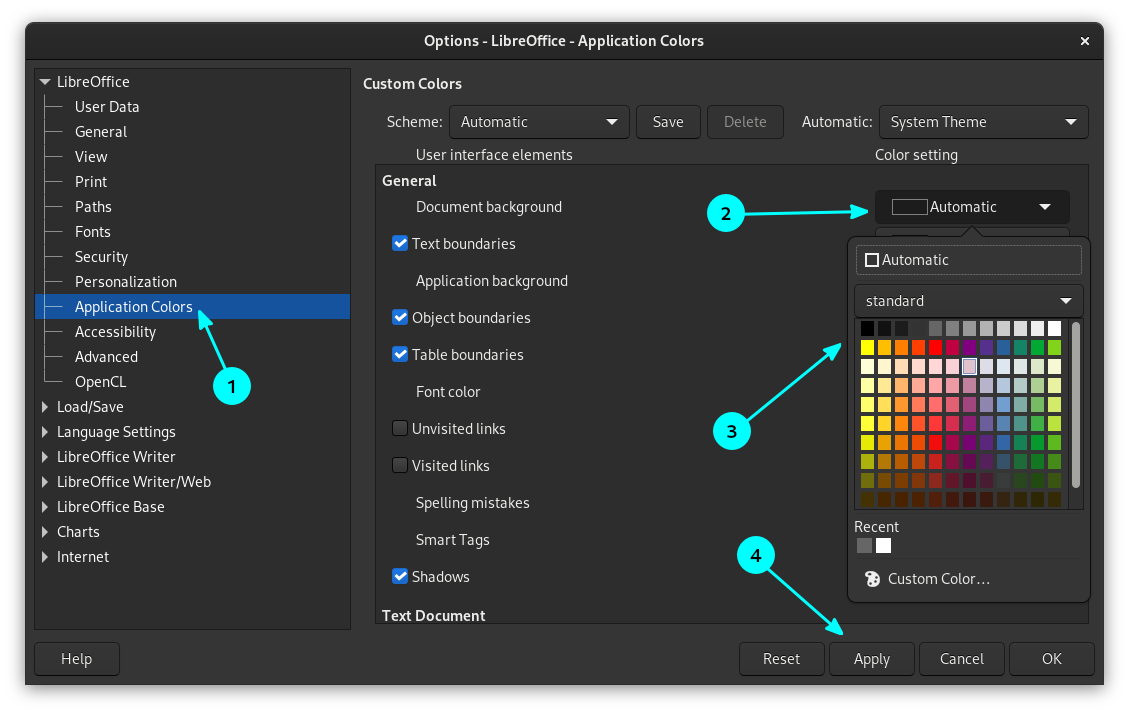The image size is (1129, 713).
Task: Disable the Text boundaries checkbox
Action: pos(400,243)
